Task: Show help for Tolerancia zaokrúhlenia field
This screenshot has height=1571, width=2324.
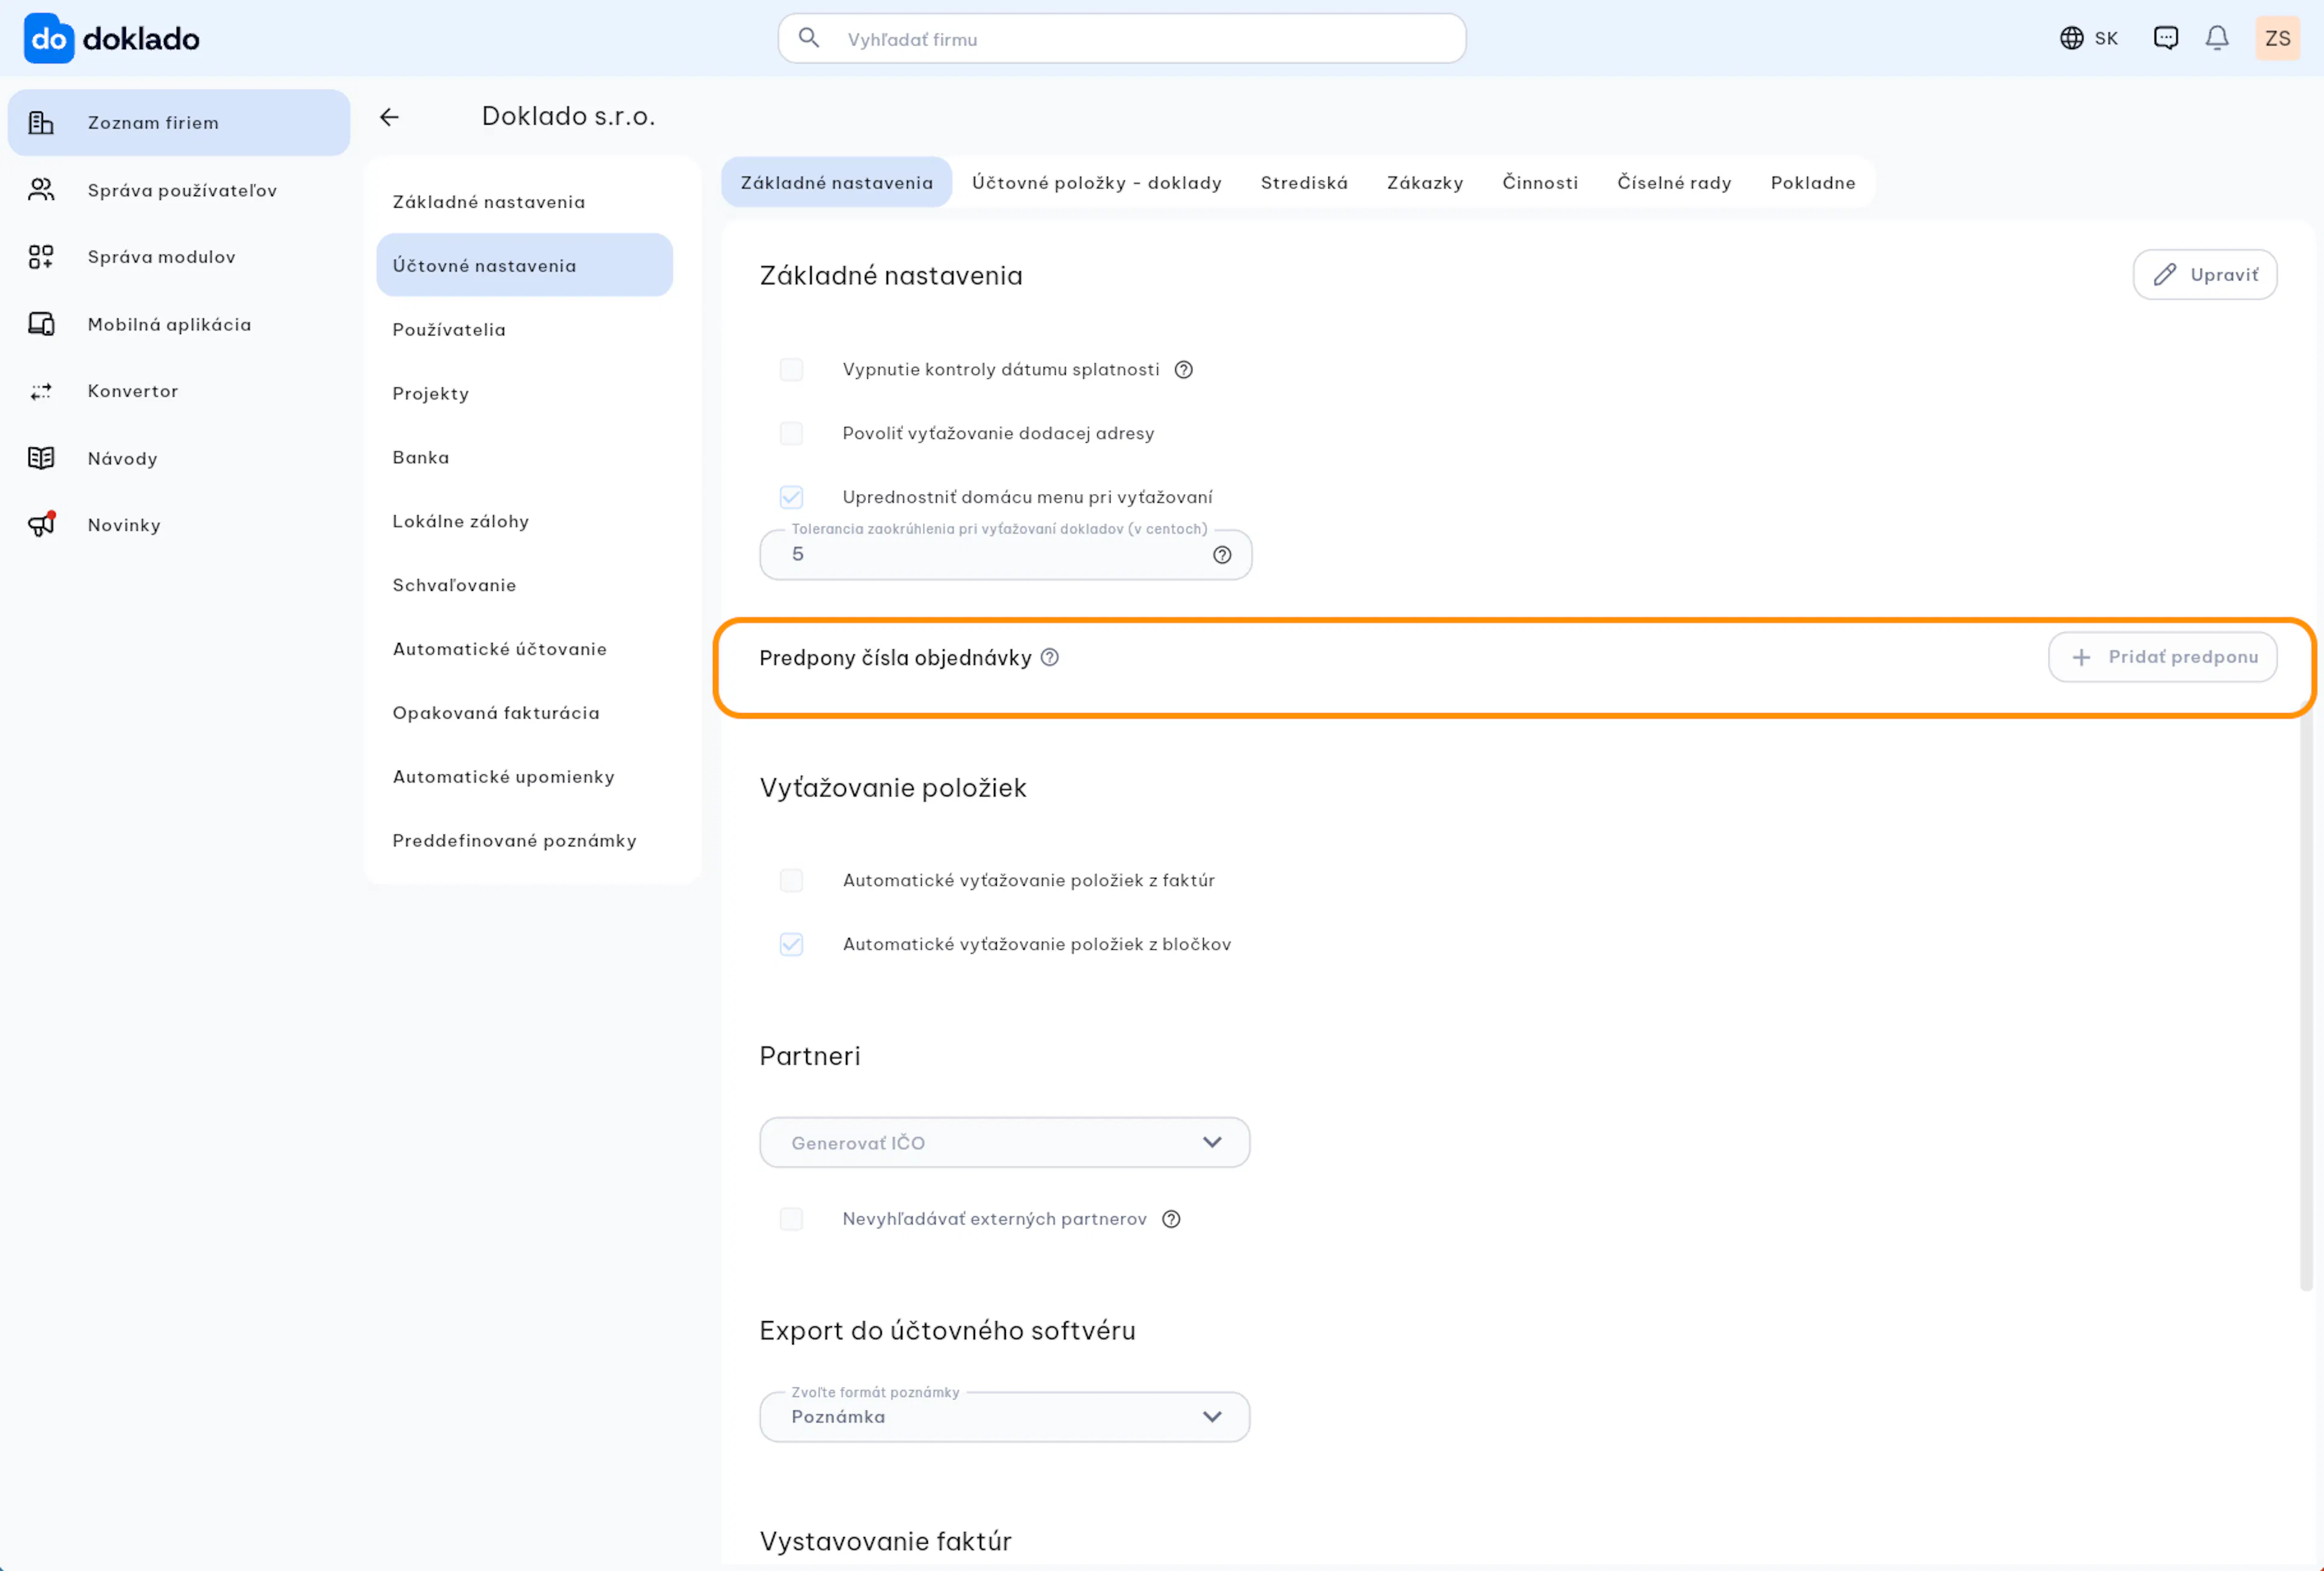Action: 1222,555
